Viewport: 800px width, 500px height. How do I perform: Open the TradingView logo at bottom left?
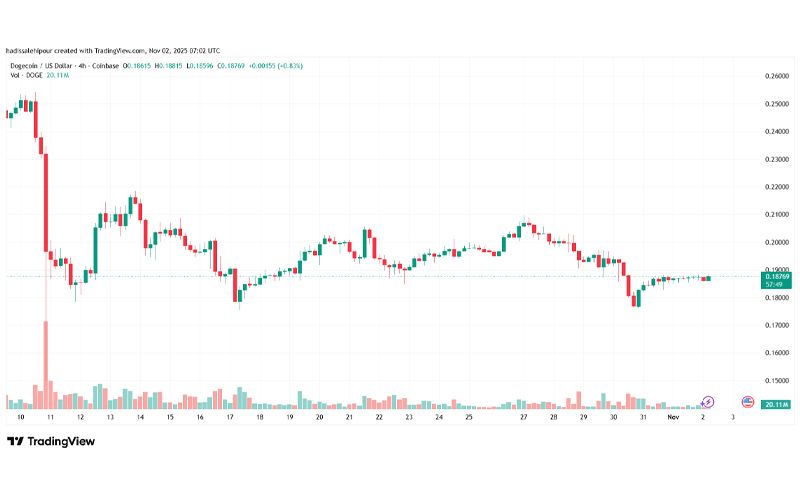51,441
